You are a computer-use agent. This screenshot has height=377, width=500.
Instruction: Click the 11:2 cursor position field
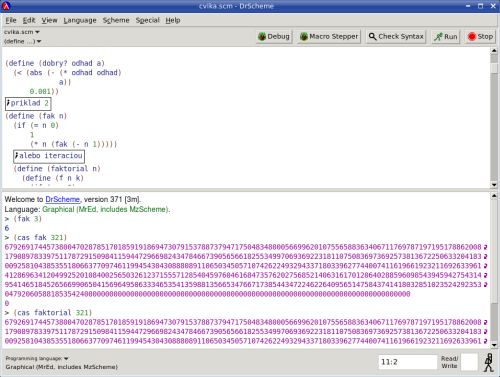tap(408, 362)
